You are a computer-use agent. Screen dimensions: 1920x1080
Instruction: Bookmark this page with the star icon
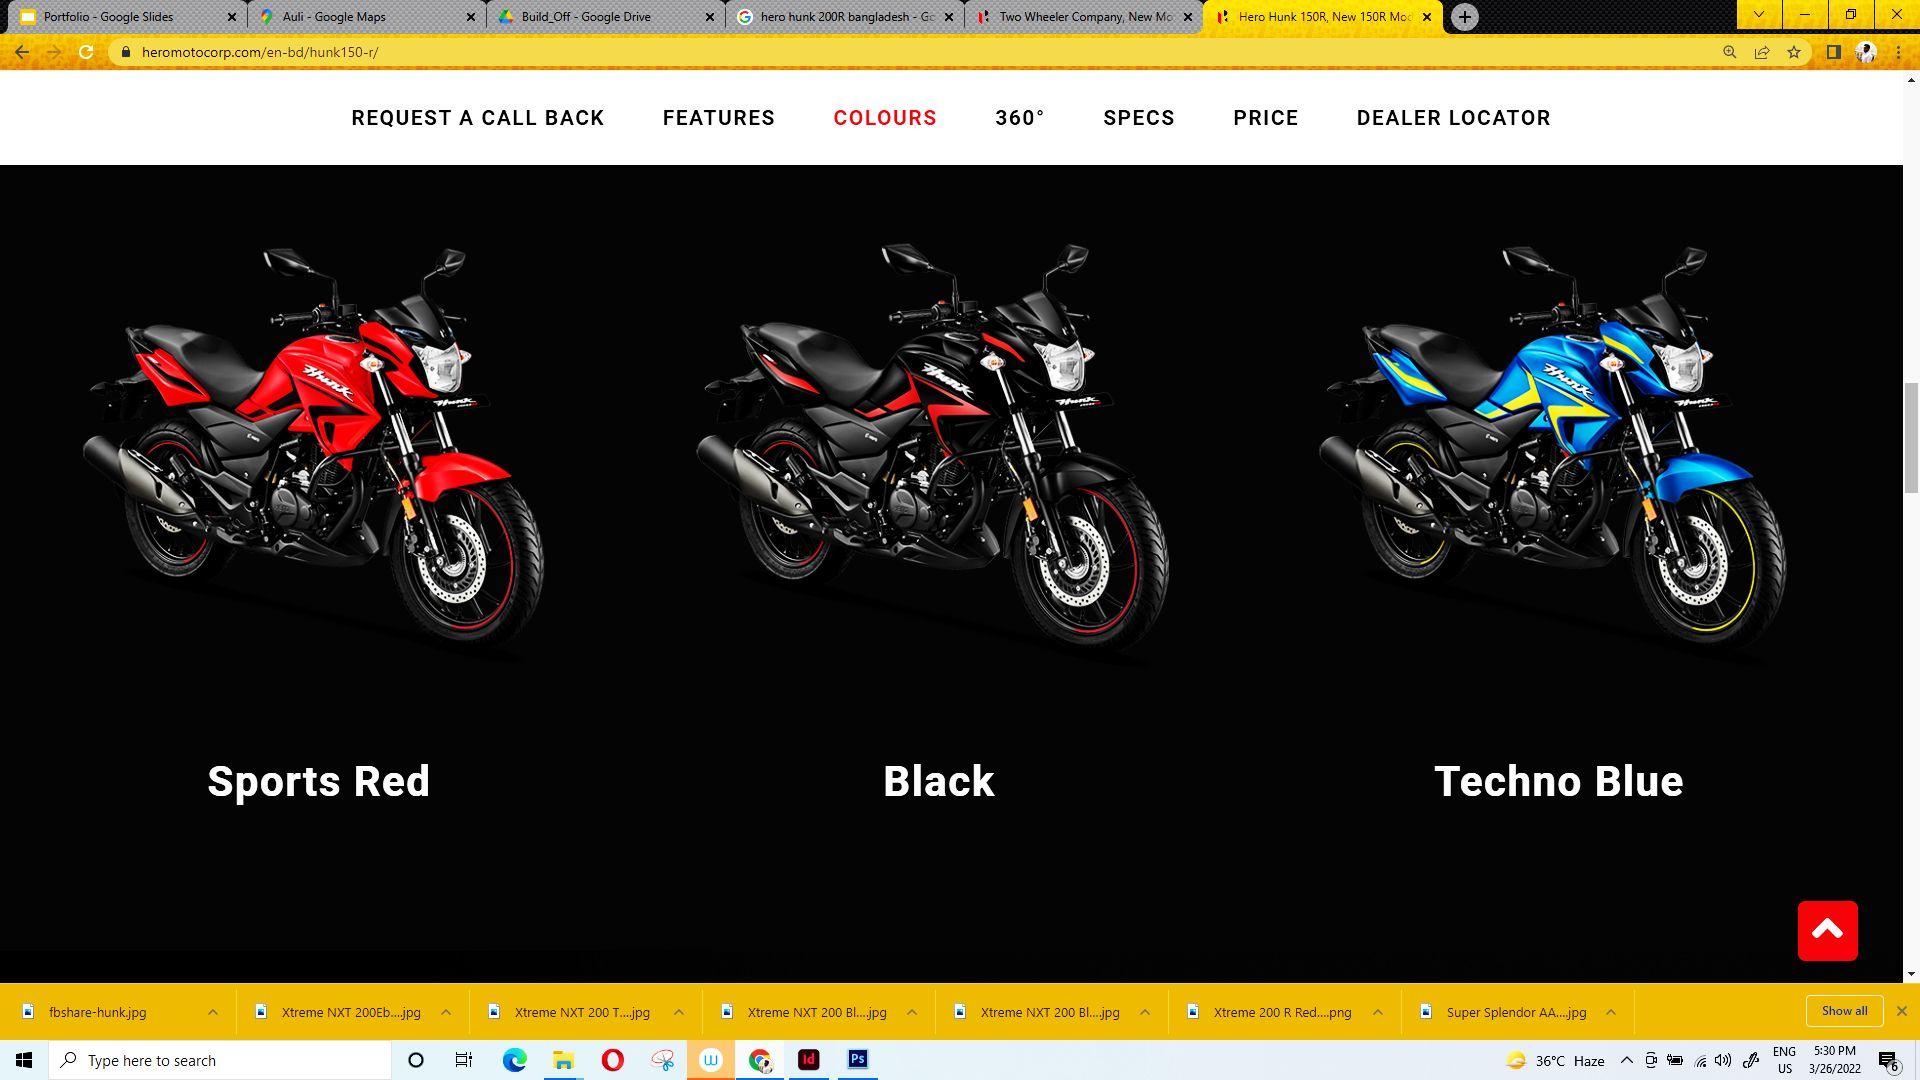click(x=1794, y=52)
